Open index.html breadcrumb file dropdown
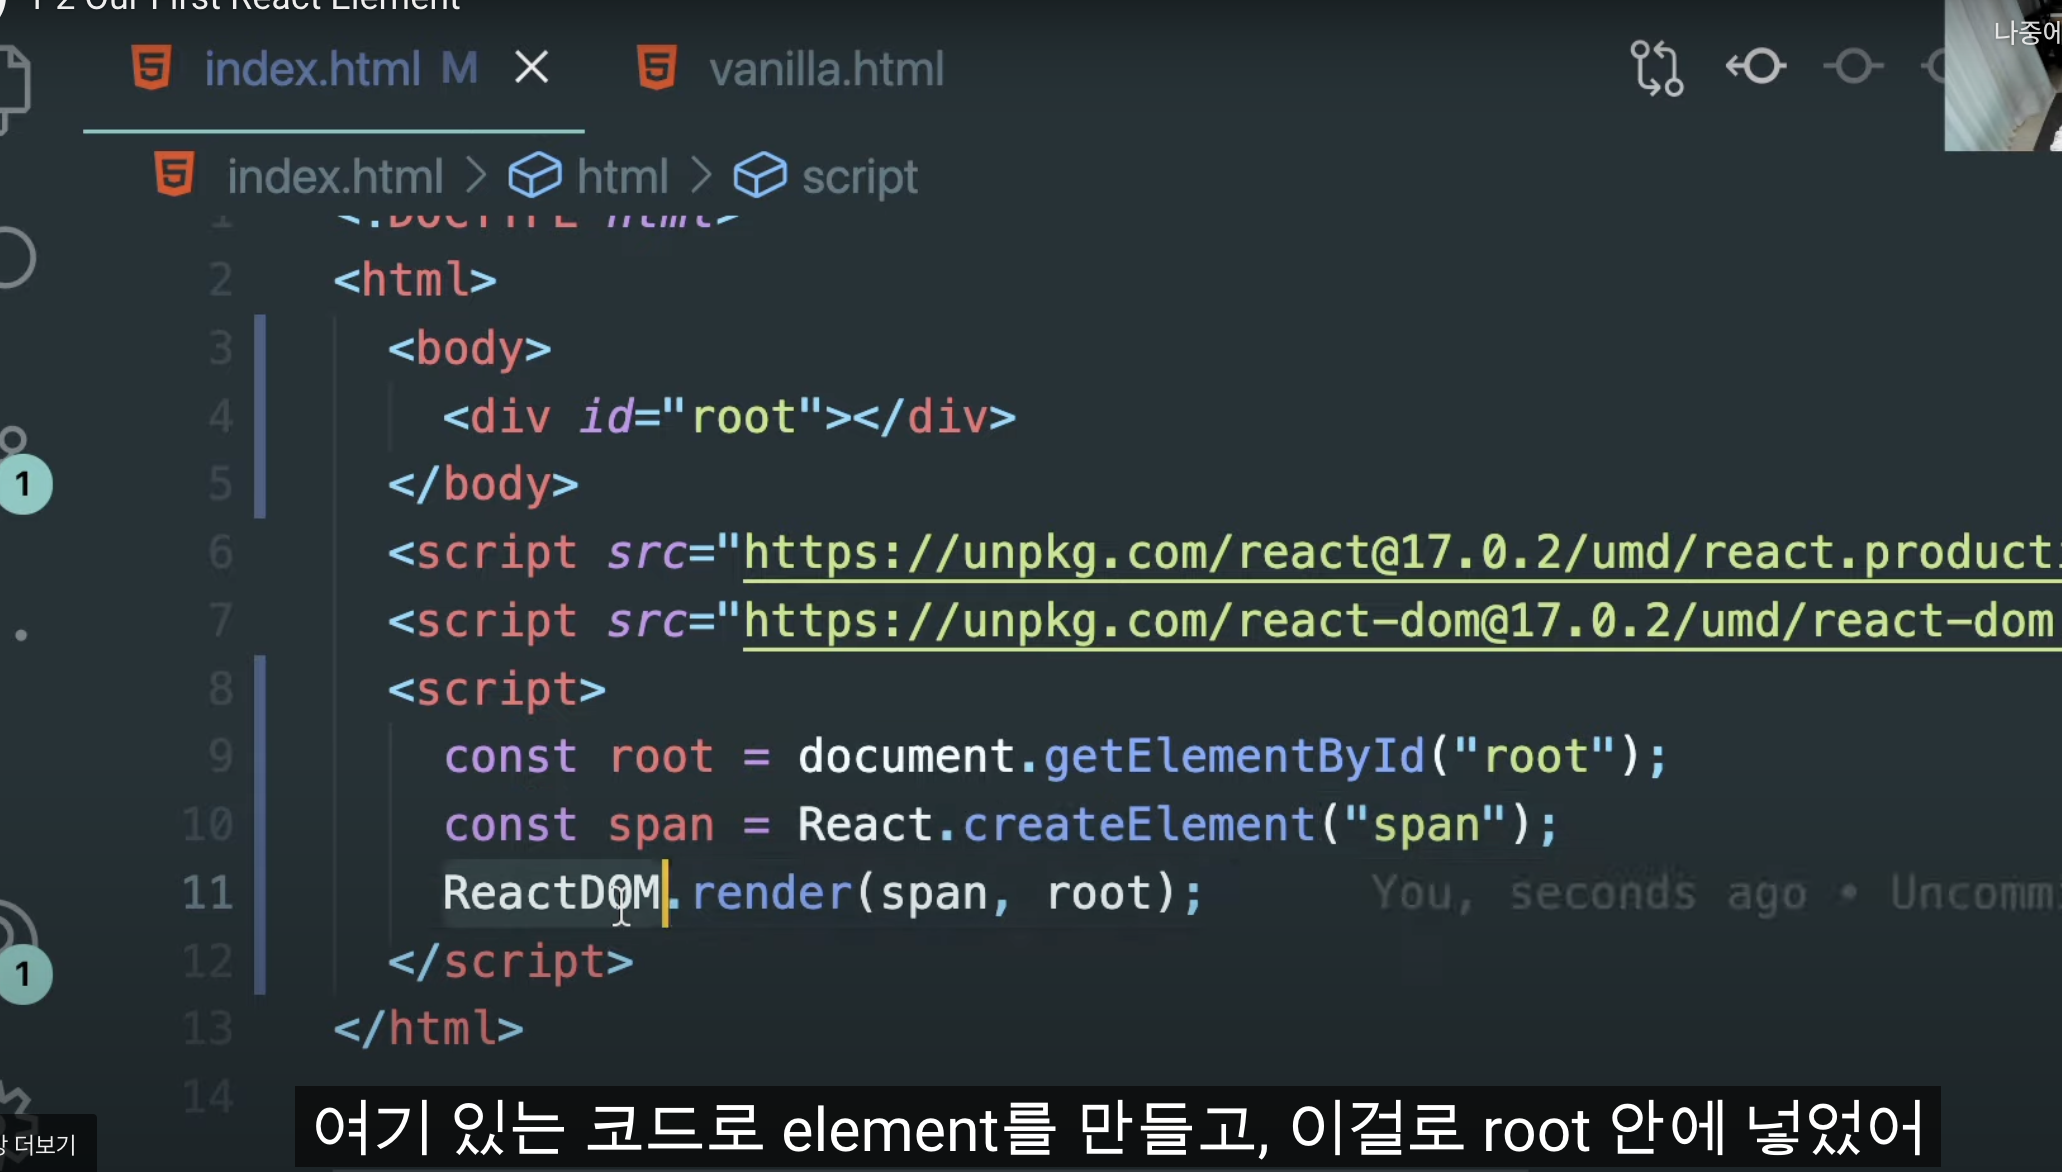The image size is (2062, 1172). (334, 177)
